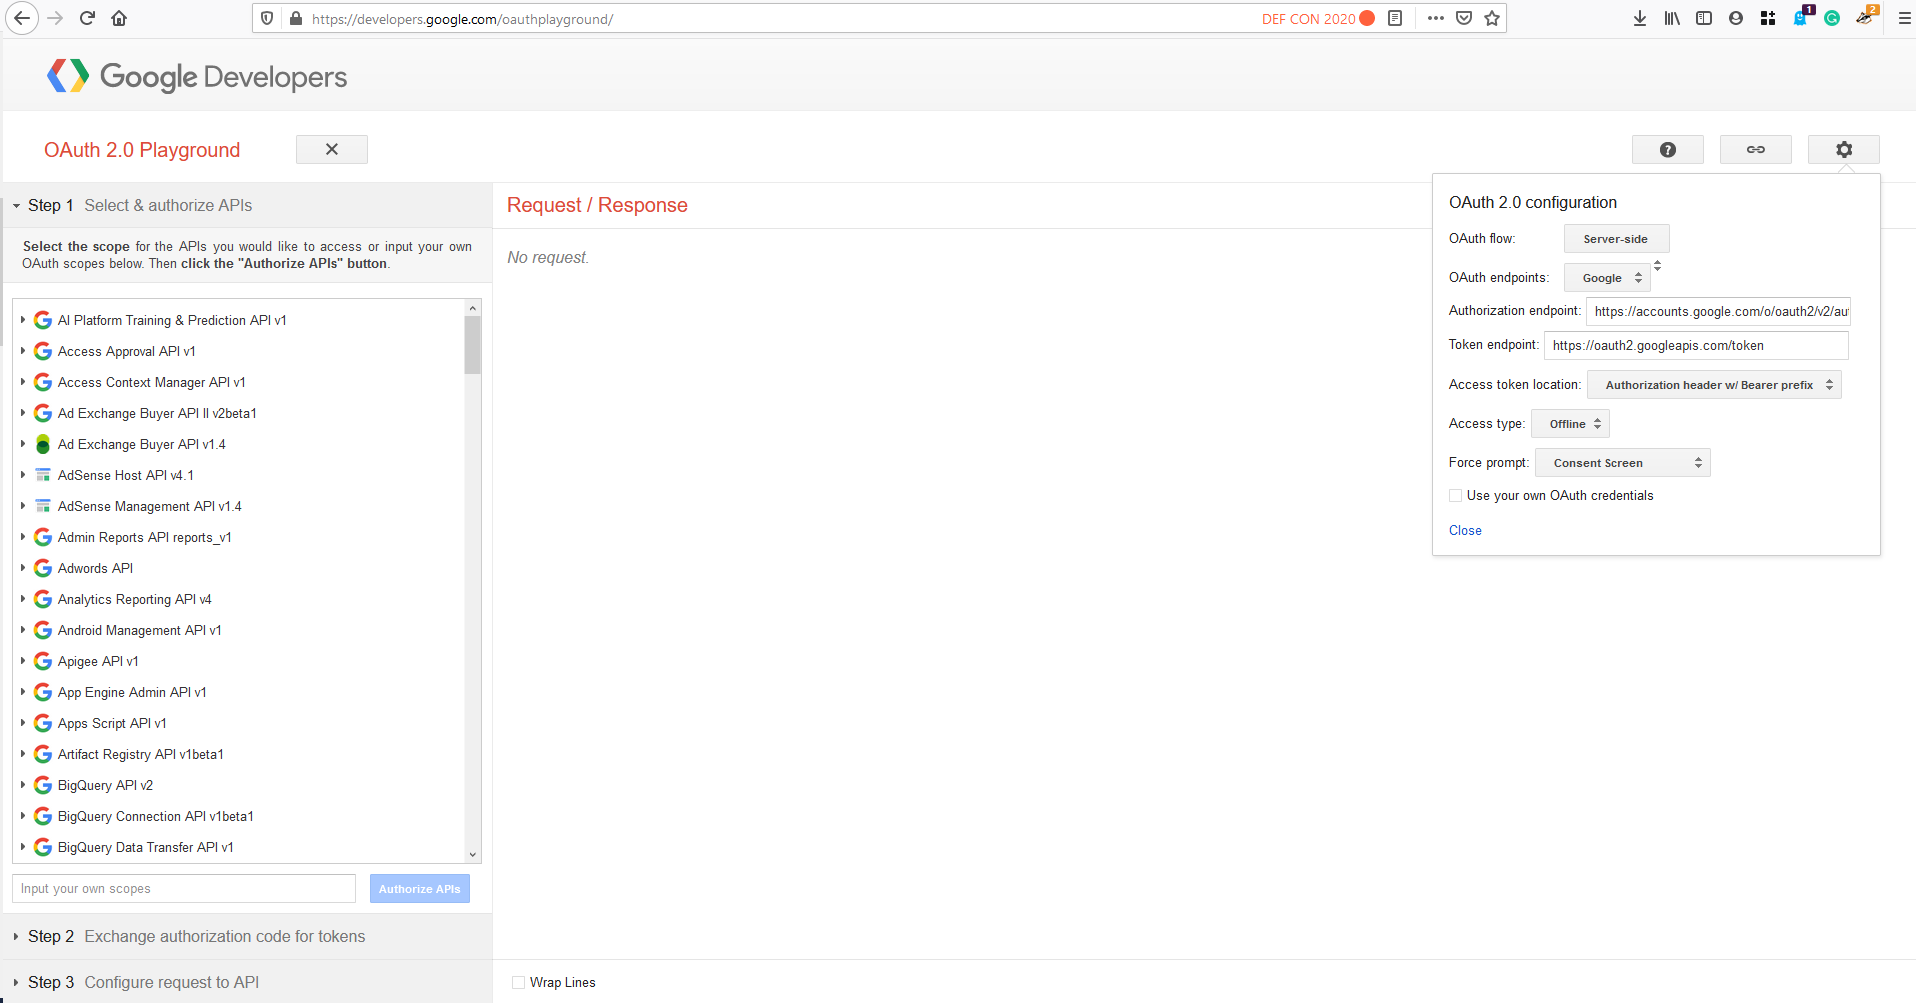Open the settings gear button
Screen dimensions: 1916x1003
click(1844, 149)
